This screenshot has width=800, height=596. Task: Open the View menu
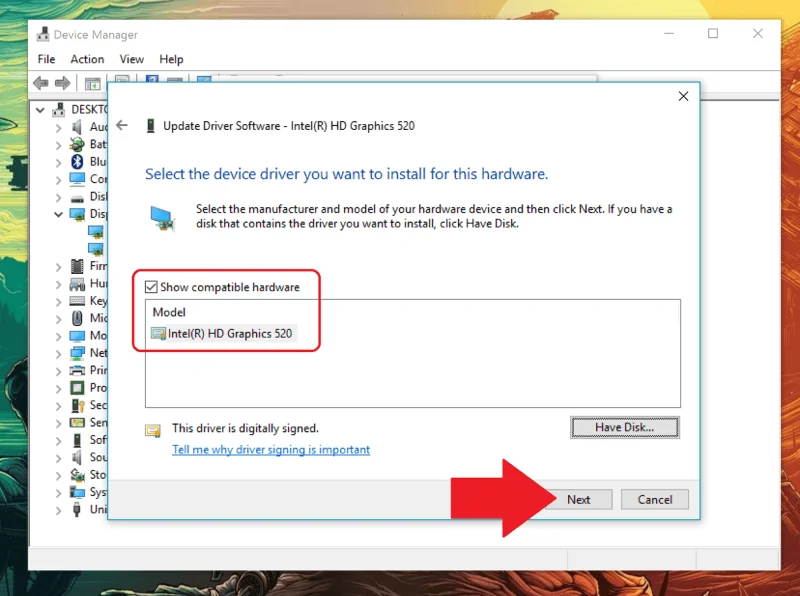pos(132,59)
